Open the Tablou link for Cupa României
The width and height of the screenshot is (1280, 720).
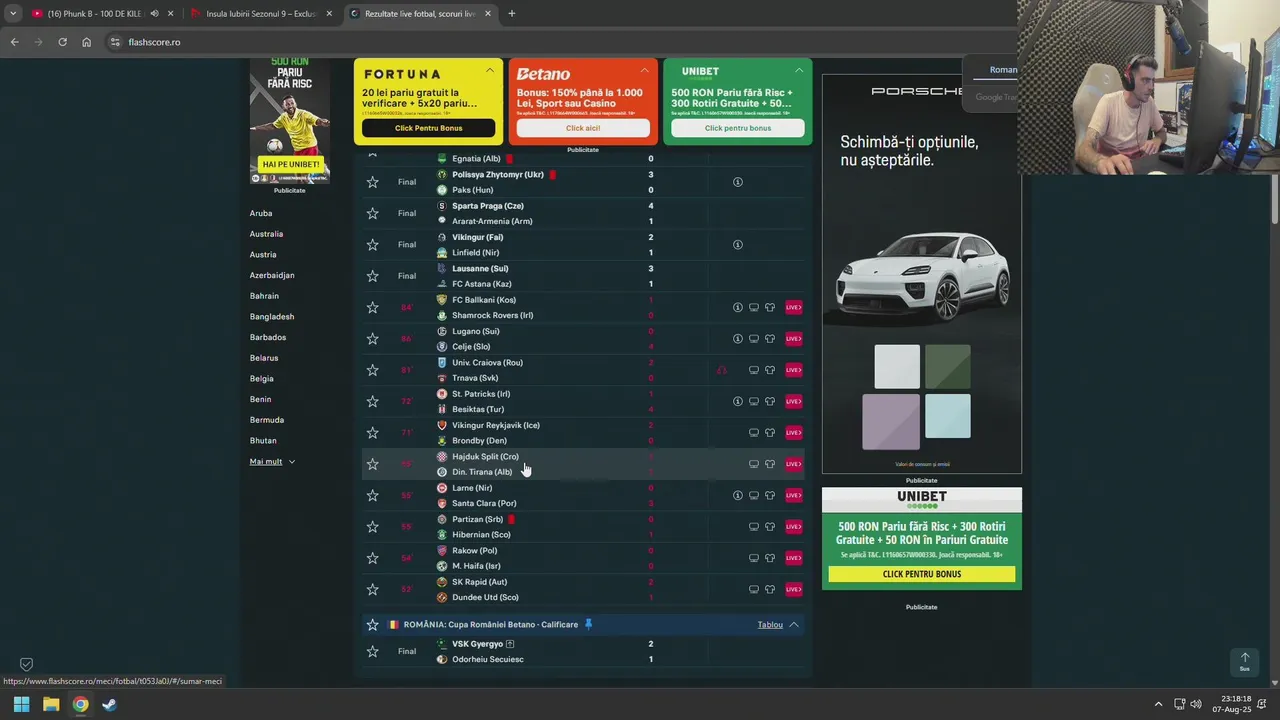[770, 625]
